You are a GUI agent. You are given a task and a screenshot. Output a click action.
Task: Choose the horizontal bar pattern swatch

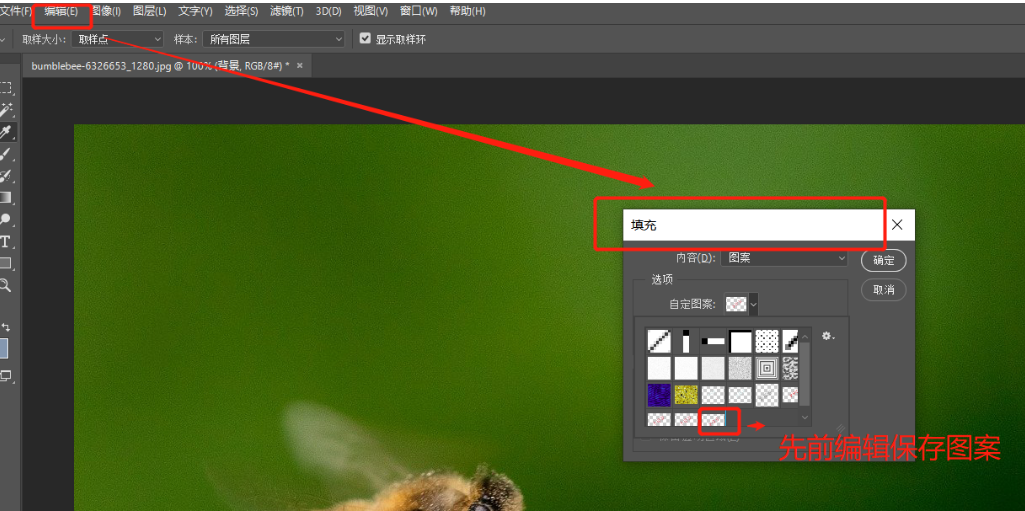tap(713, 341)
